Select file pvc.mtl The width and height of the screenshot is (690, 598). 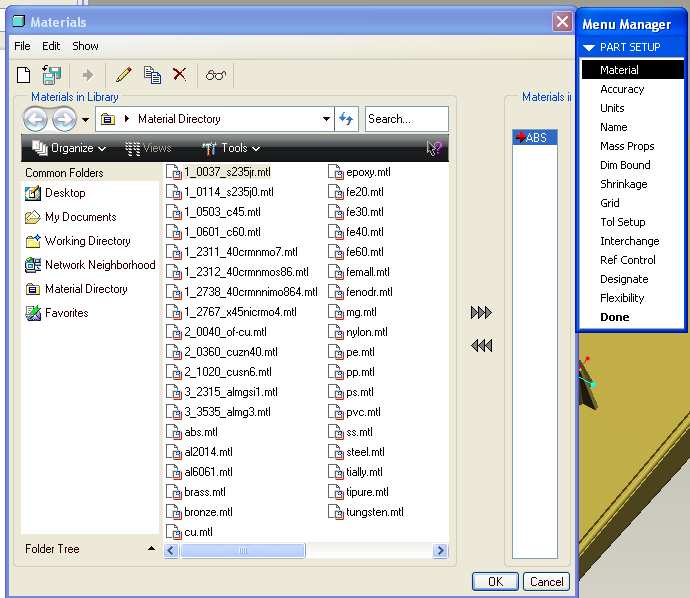click(x=355, y=412)
